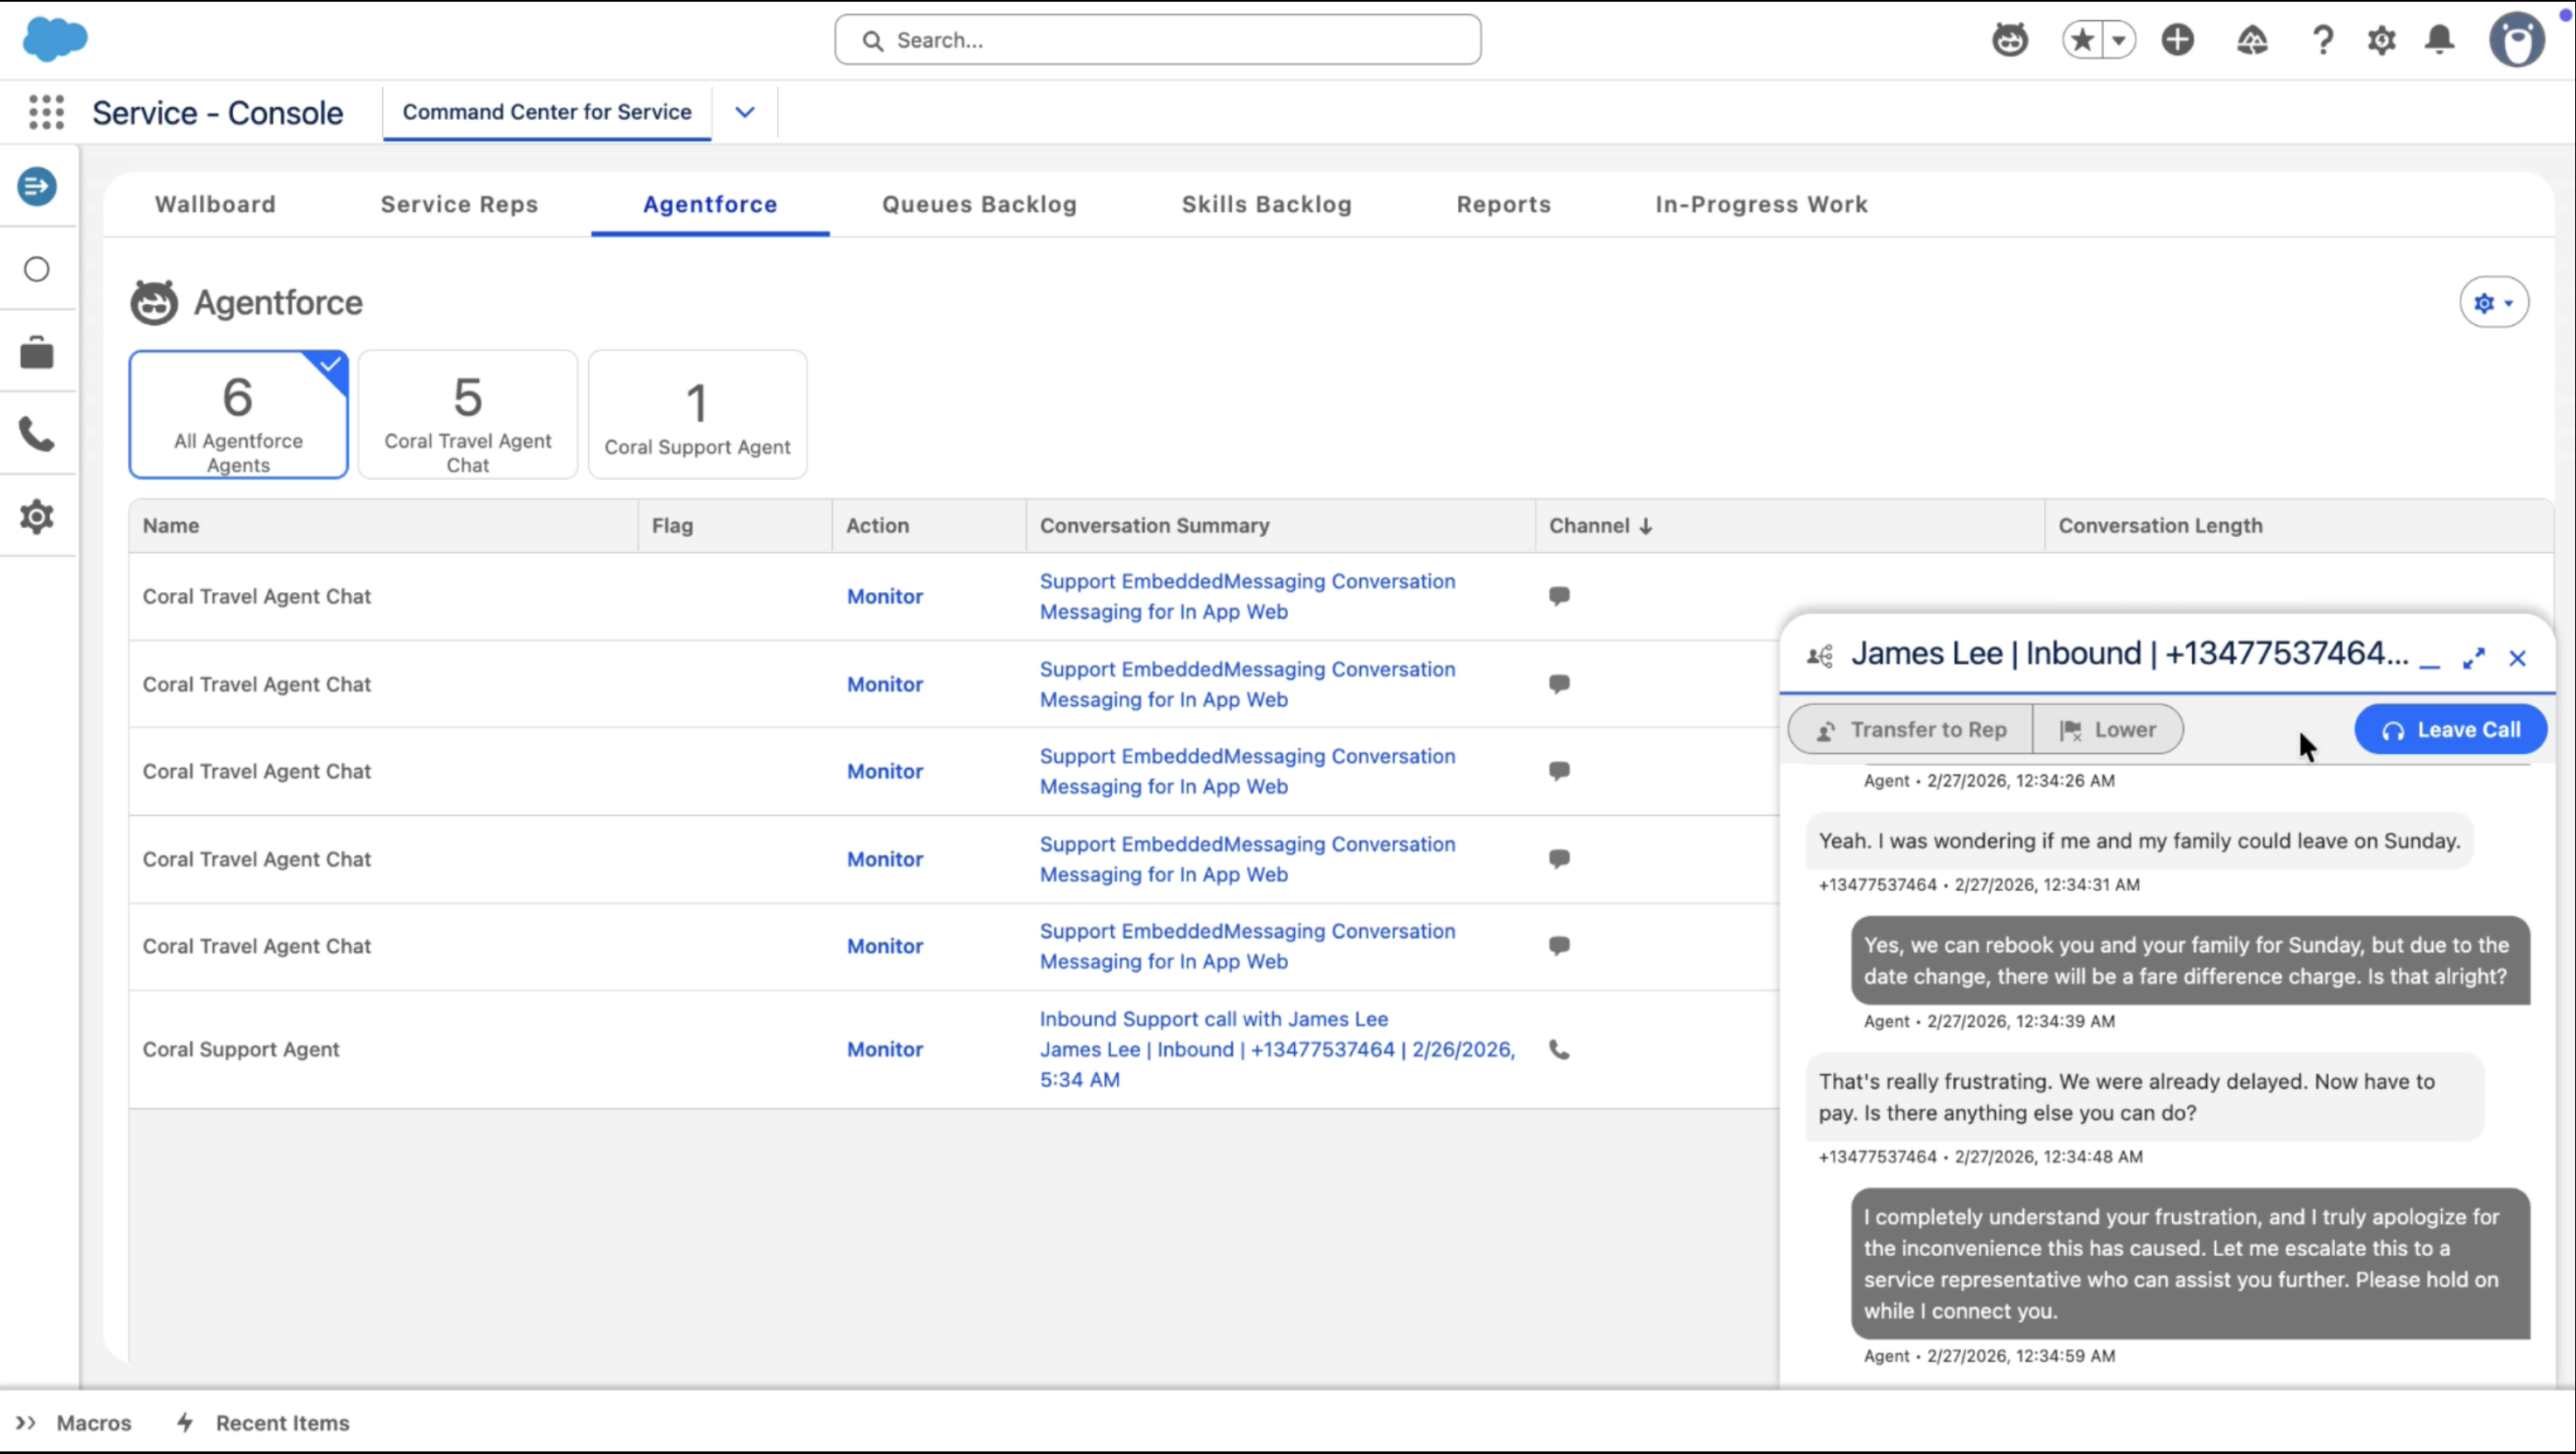Open the gear dropdown above the agents table
This screenshot has width=2576, height=1454.
click(2494, 303)
